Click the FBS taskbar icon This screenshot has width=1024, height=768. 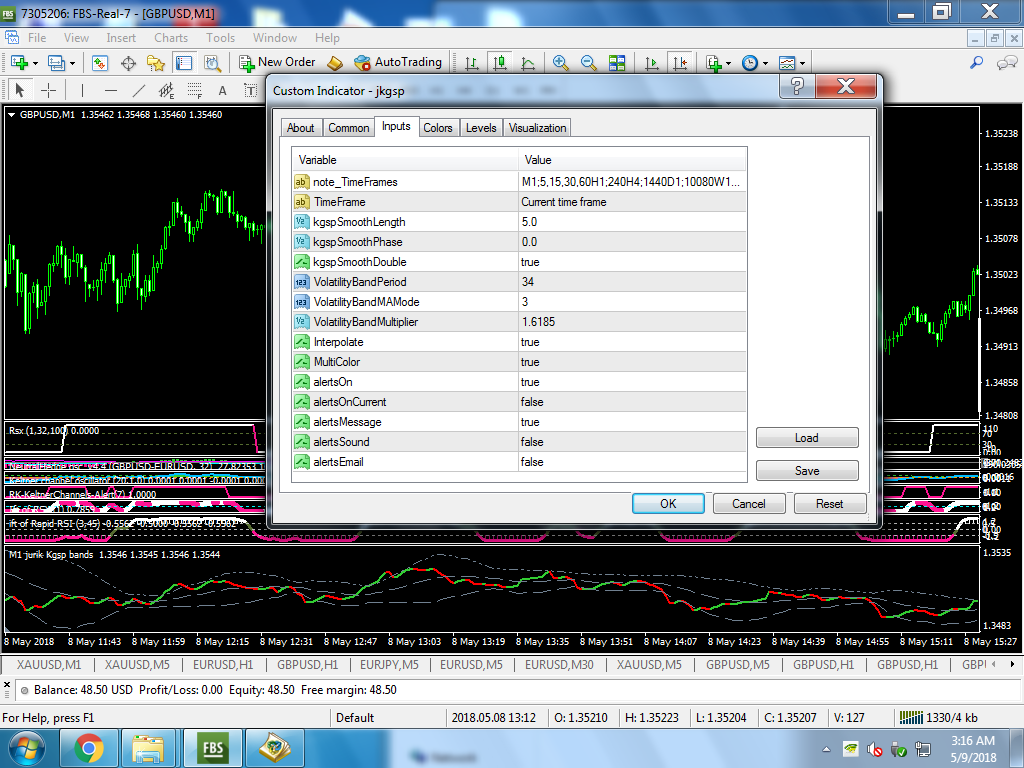(x=213, y=748)
